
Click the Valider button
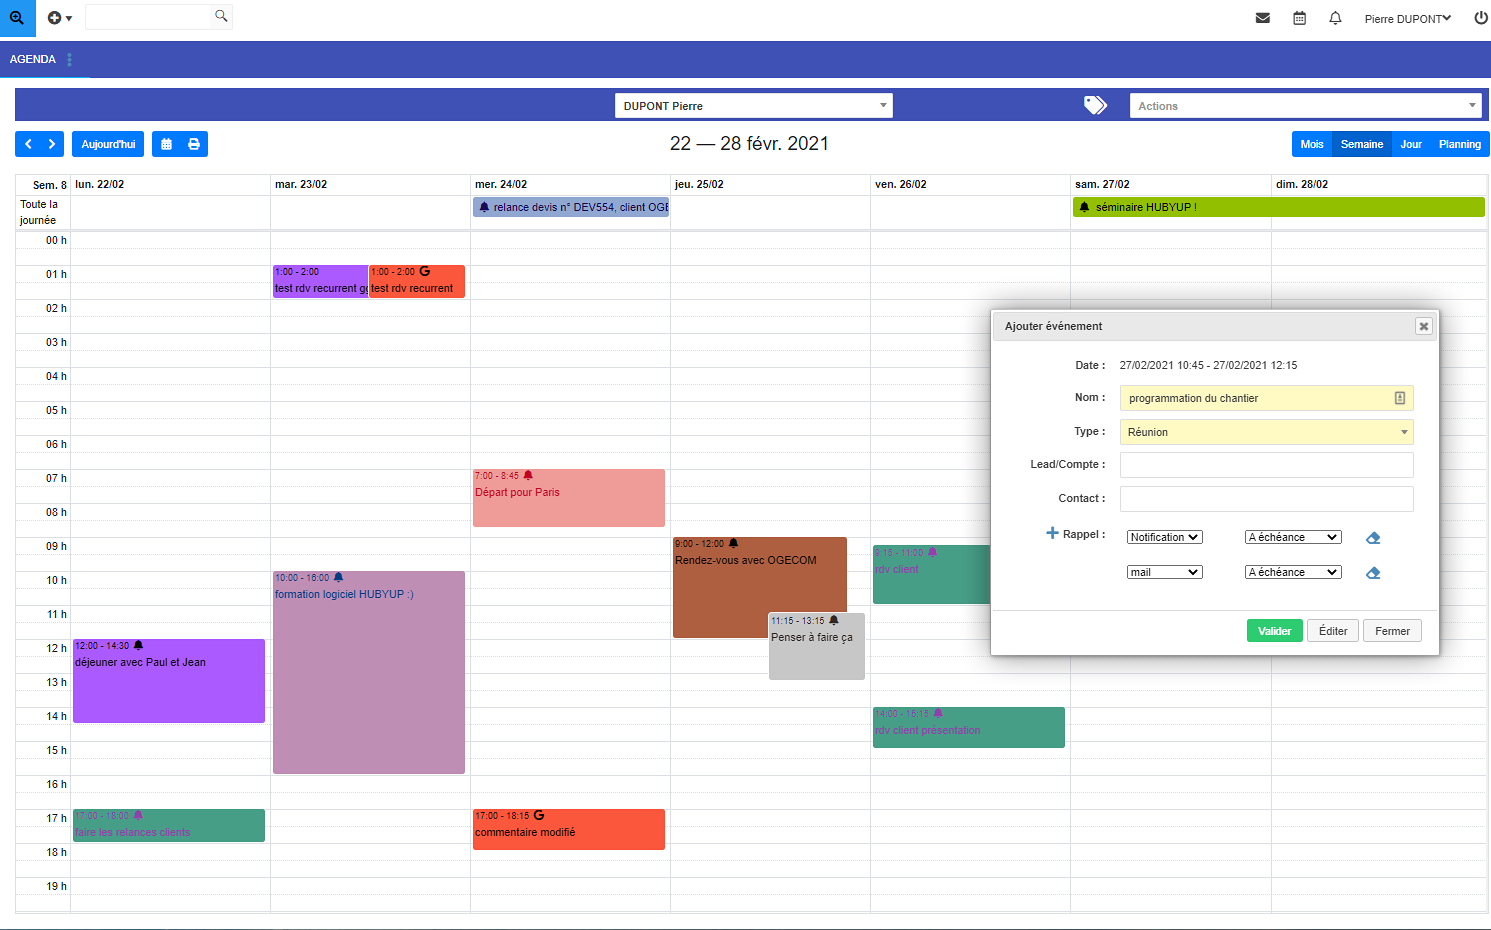click(x=1275, y=631)
